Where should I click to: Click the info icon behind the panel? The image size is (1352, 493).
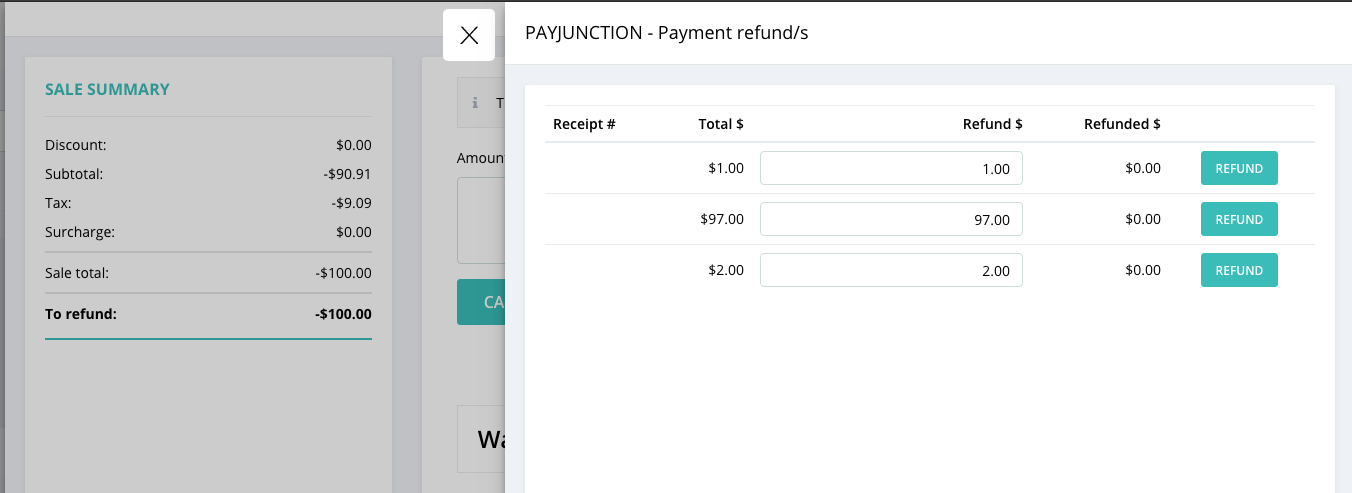[475, 103]
